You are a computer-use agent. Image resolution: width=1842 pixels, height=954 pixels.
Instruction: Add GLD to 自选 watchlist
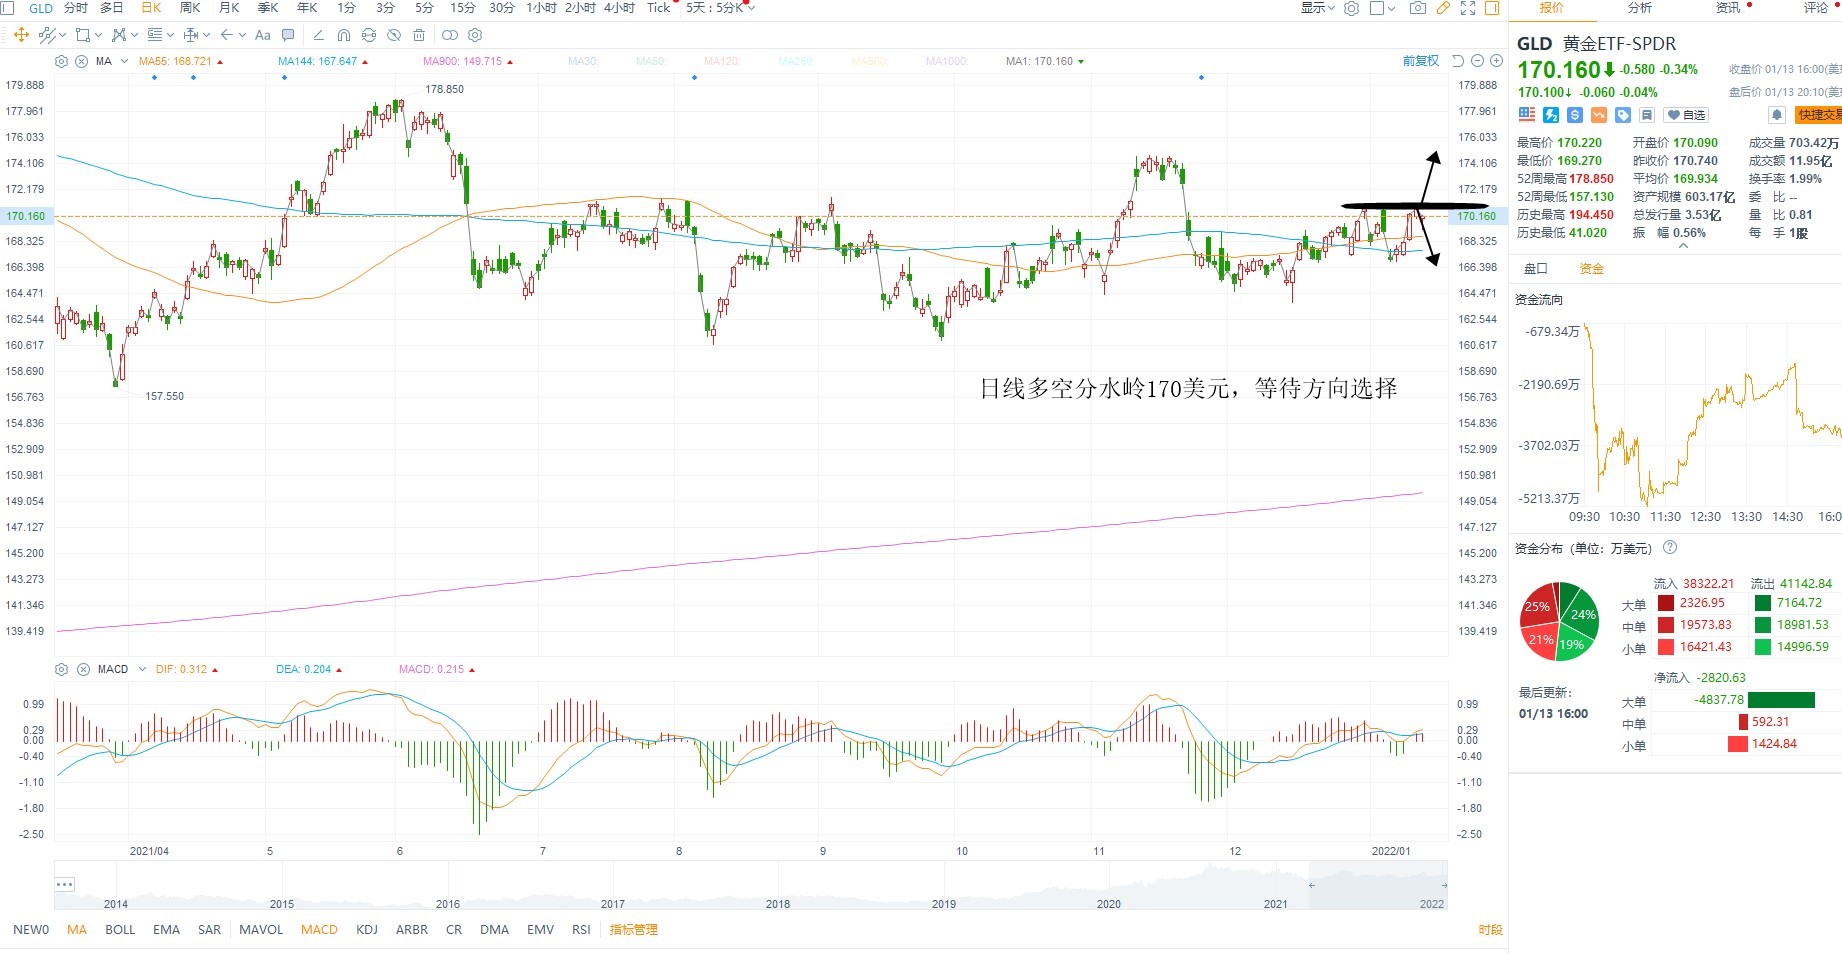[x=1686, y=115]
